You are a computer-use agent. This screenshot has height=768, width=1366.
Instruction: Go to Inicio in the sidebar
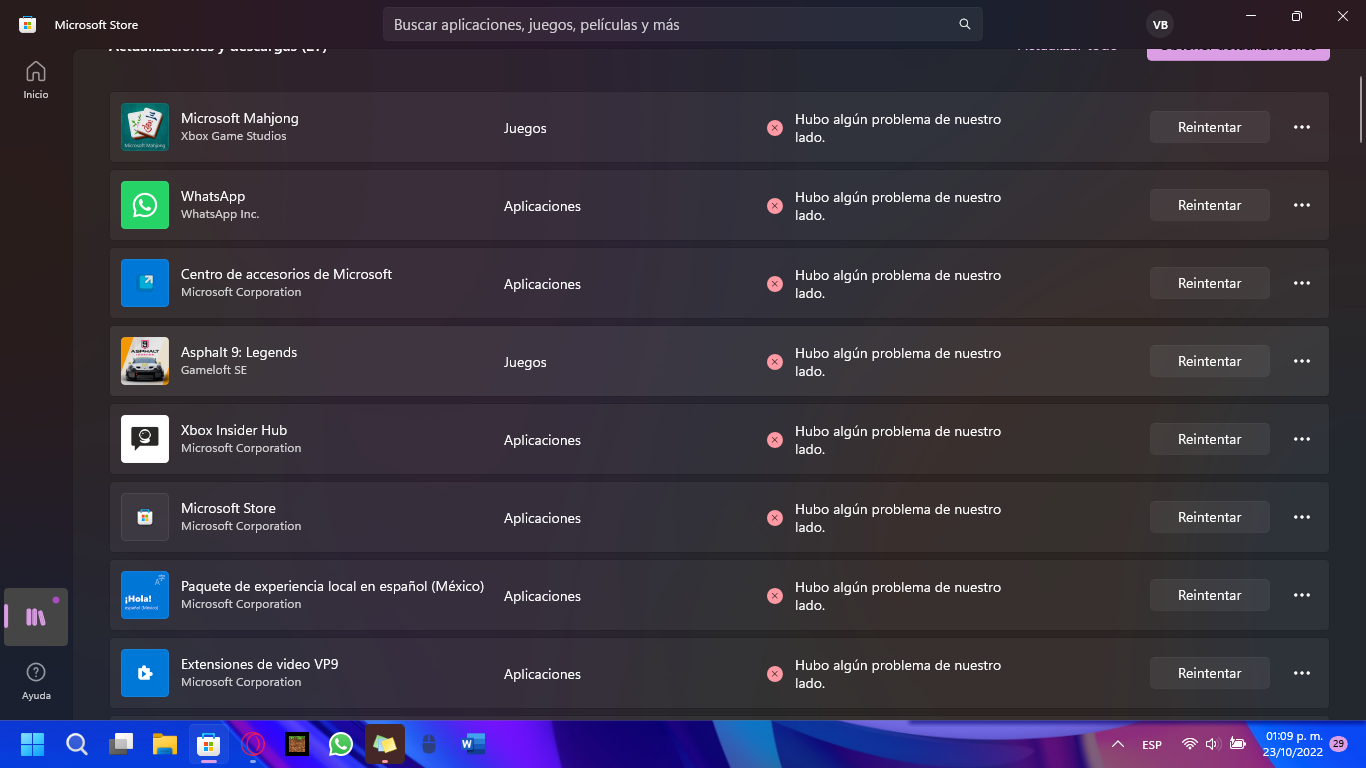coord(36,80)
